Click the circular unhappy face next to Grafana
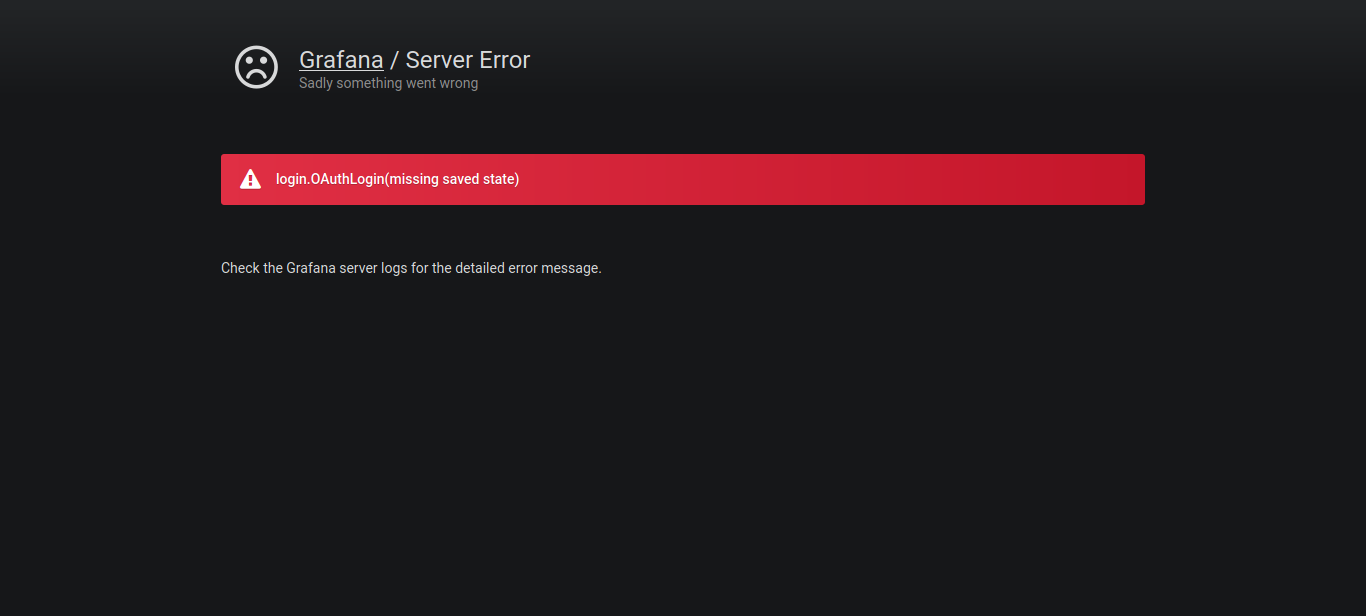Screen dimensions: 1366x616 pyautogui.click(x=256, y=67)
